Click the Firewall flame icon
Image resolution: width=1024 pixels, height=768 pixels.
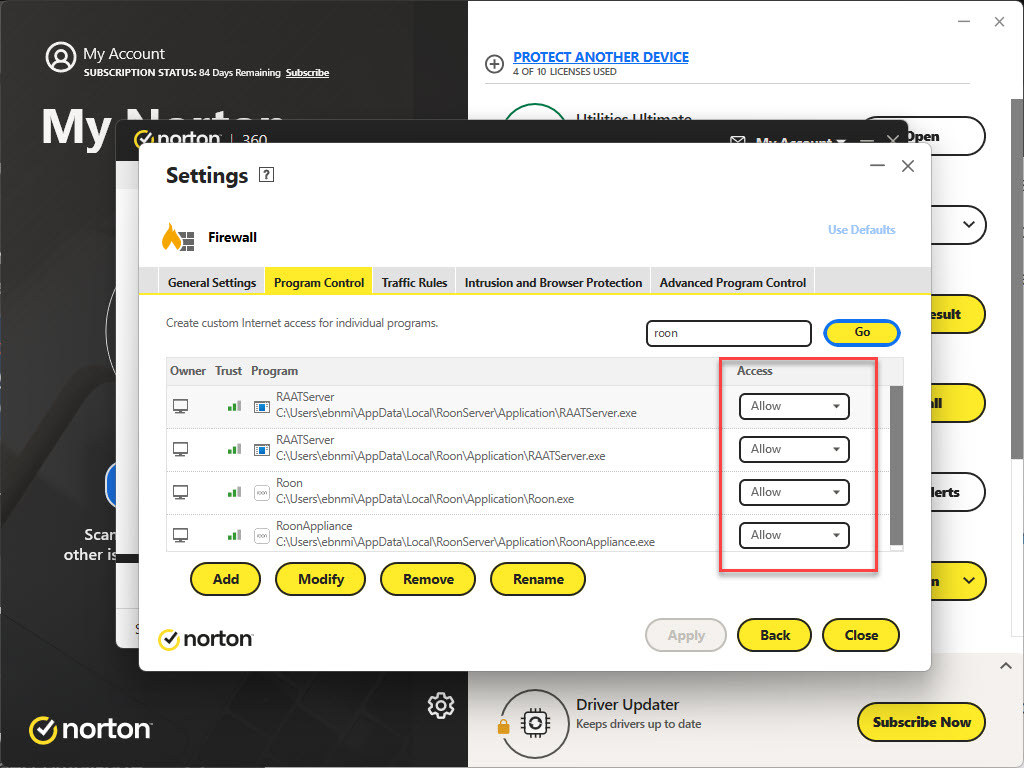coord(178,237)
